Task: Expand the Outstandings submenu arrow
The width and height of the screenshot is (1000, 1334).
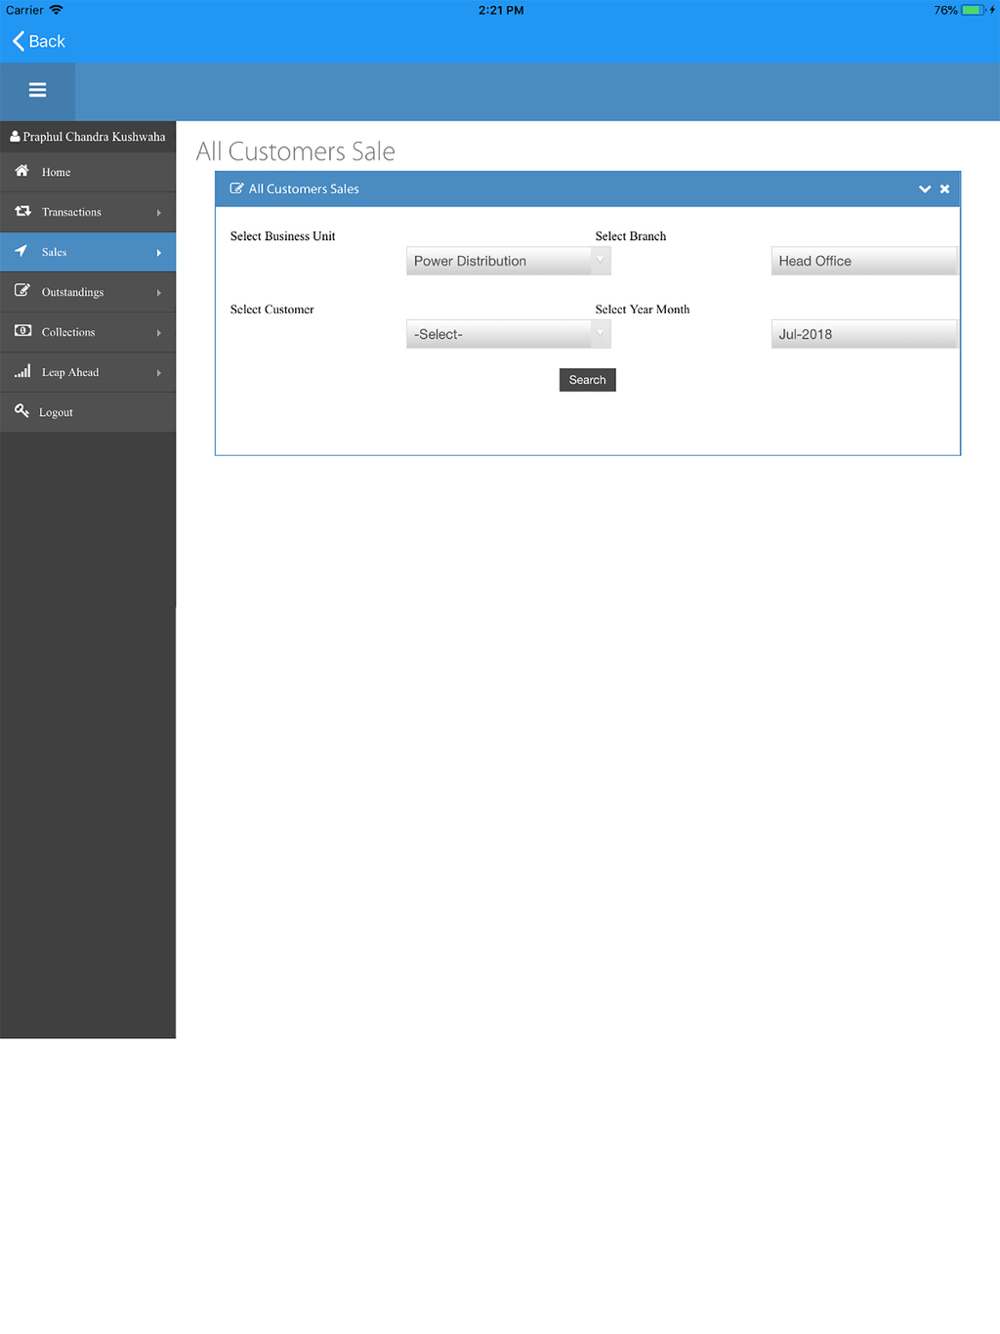Action: pos(159,293)
